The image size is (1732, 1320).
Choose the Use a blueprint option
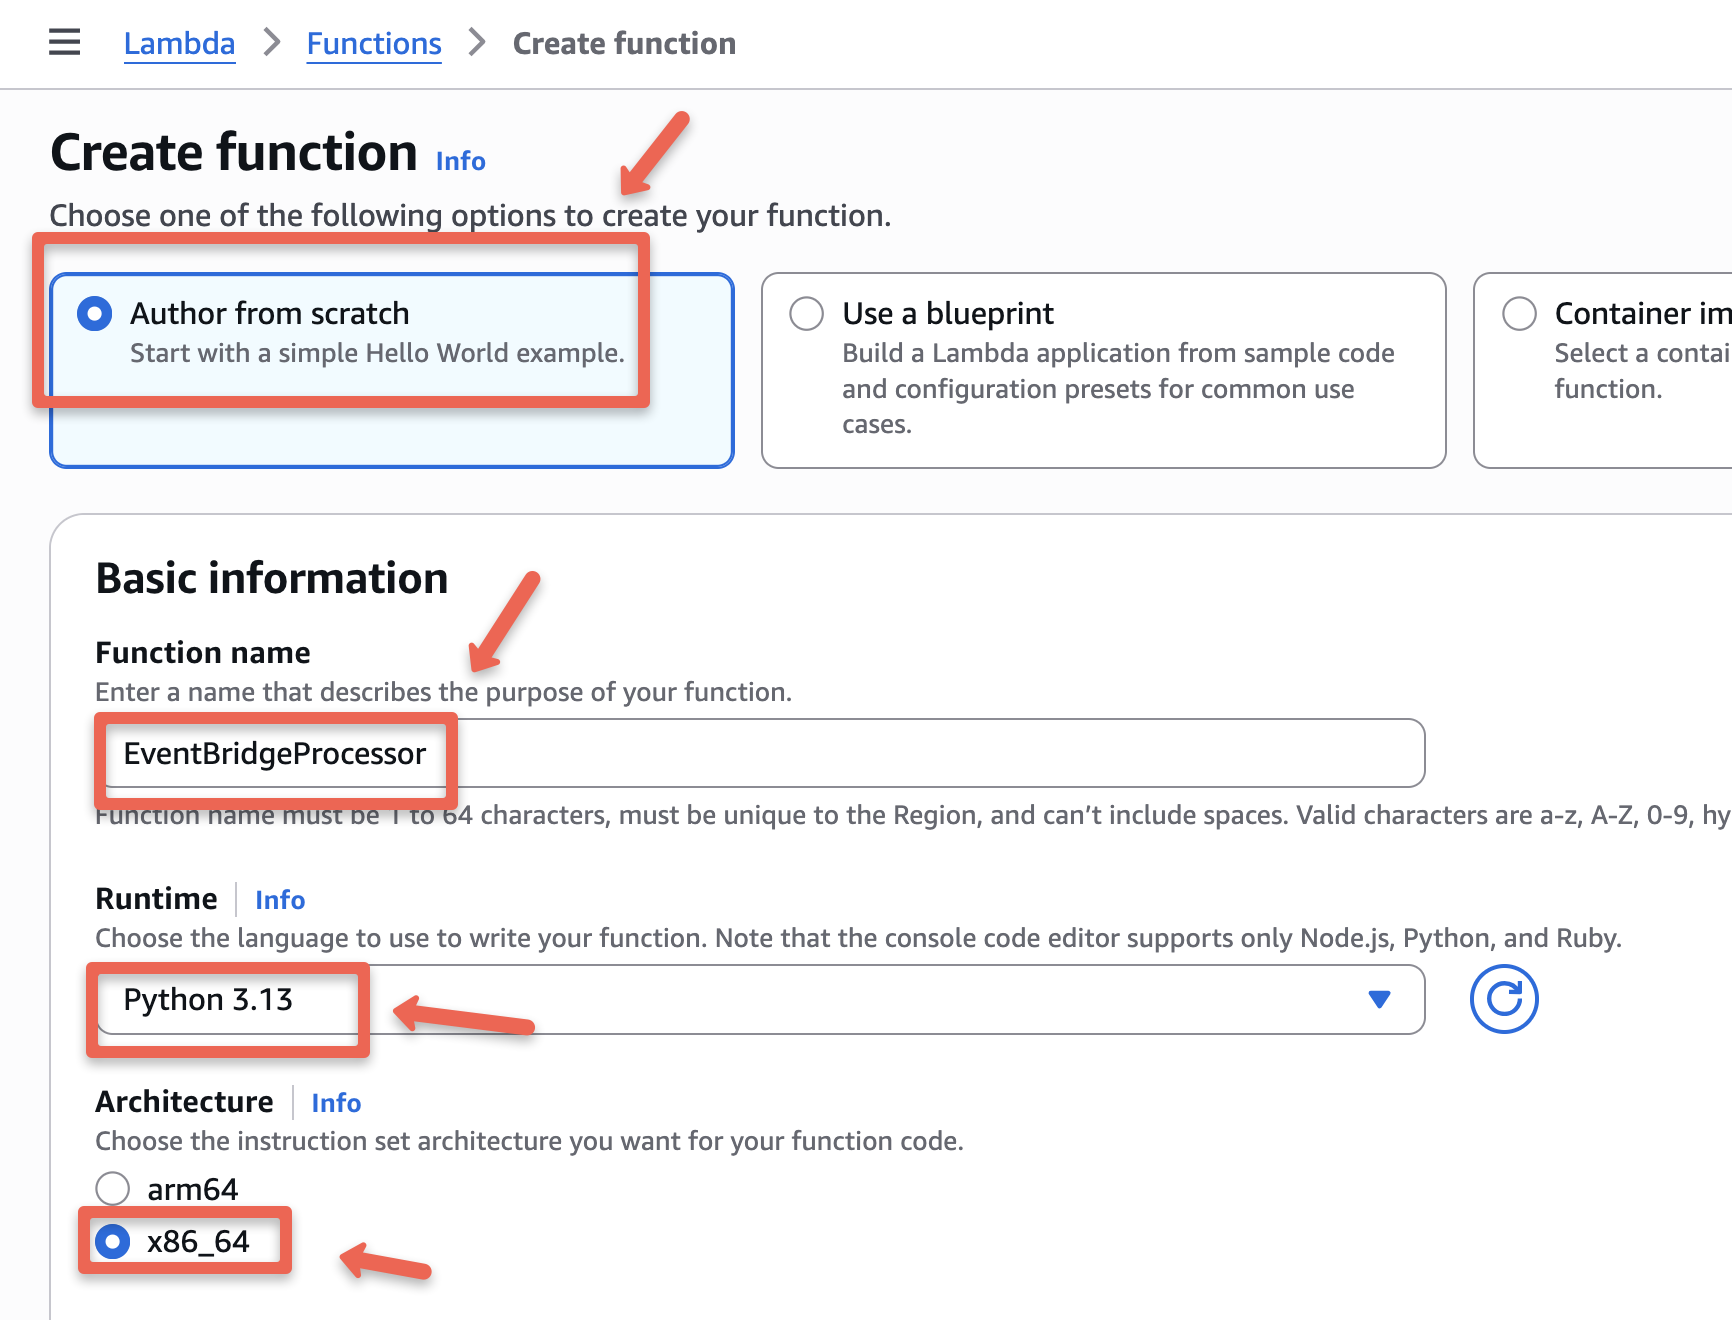click(806, 313)
